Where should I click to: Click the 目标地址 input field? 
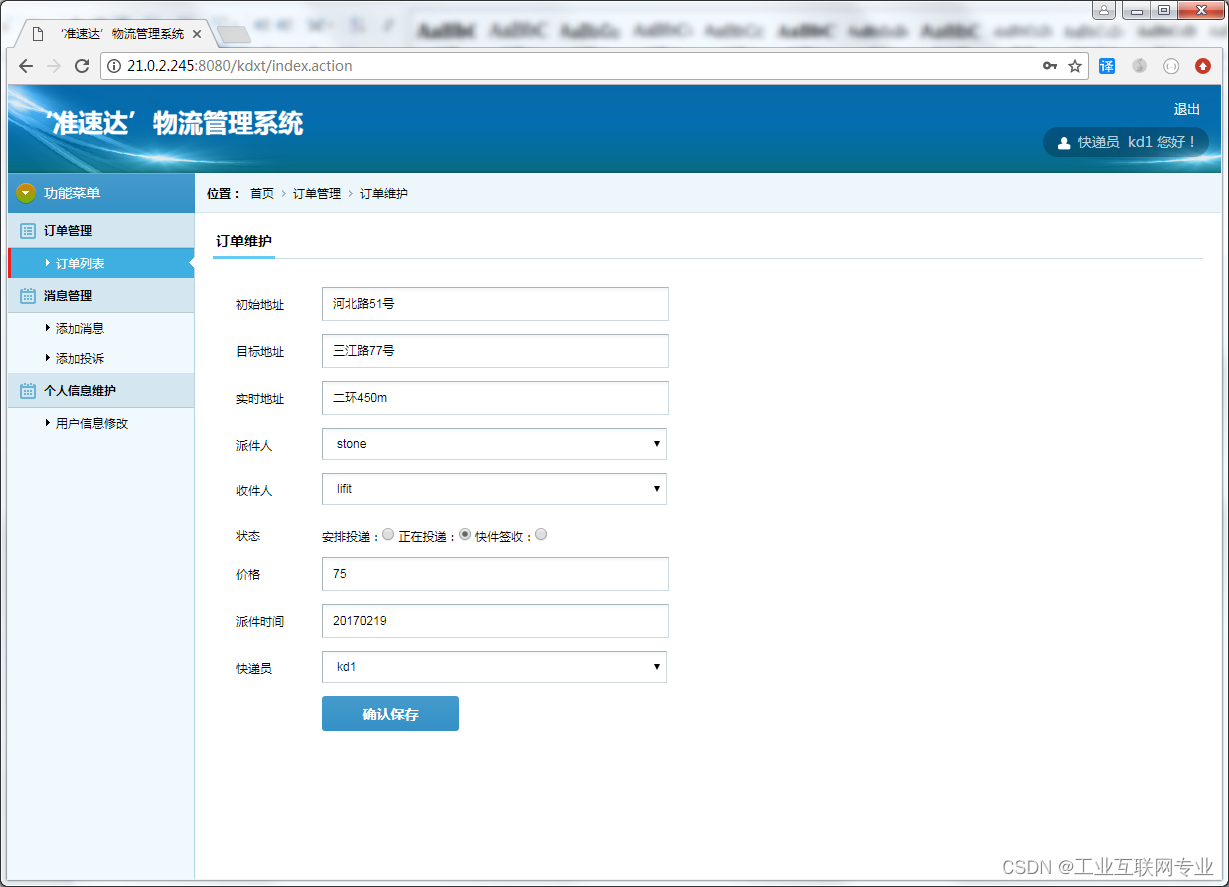coord(495,351)
